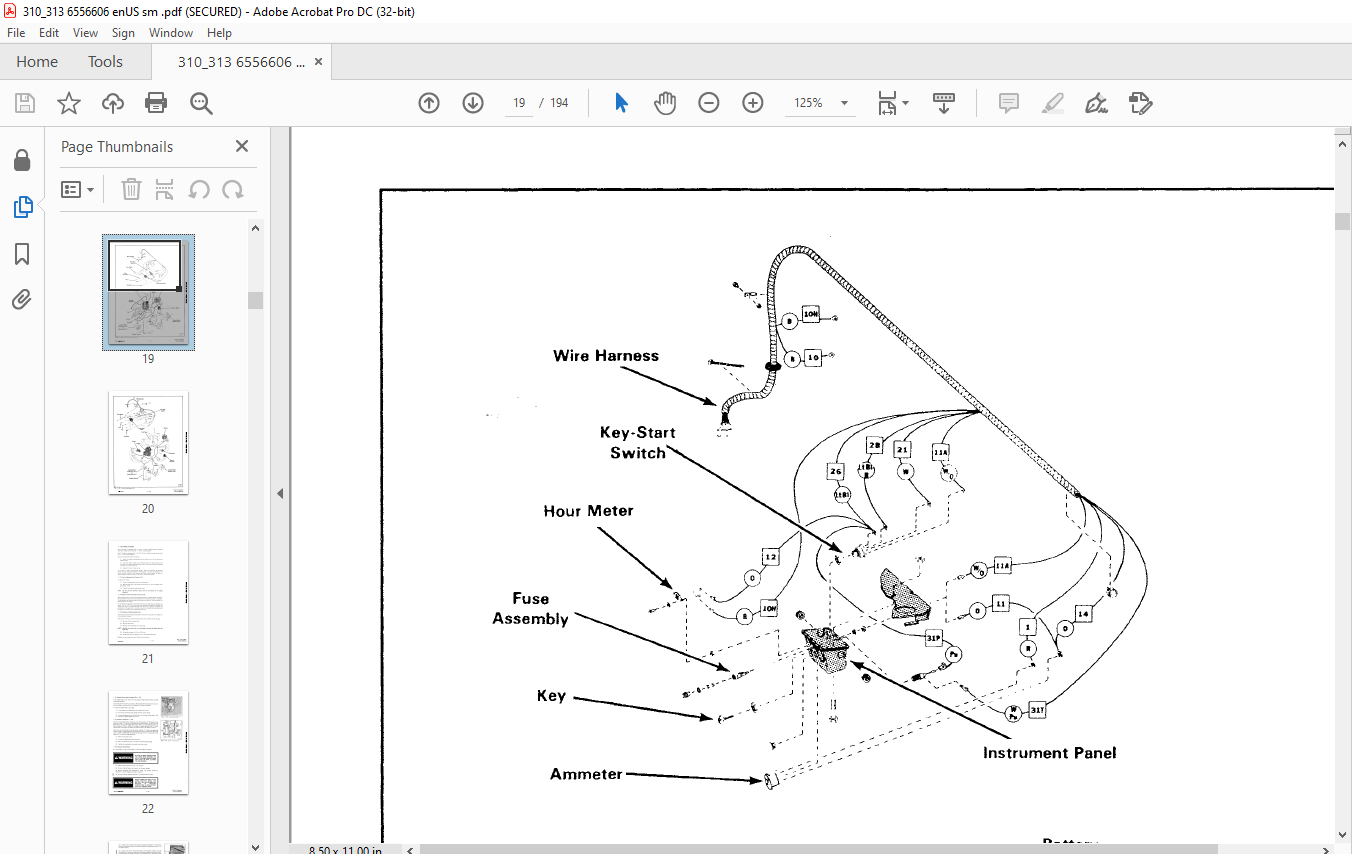Go to previous page with up arrow

429,103
